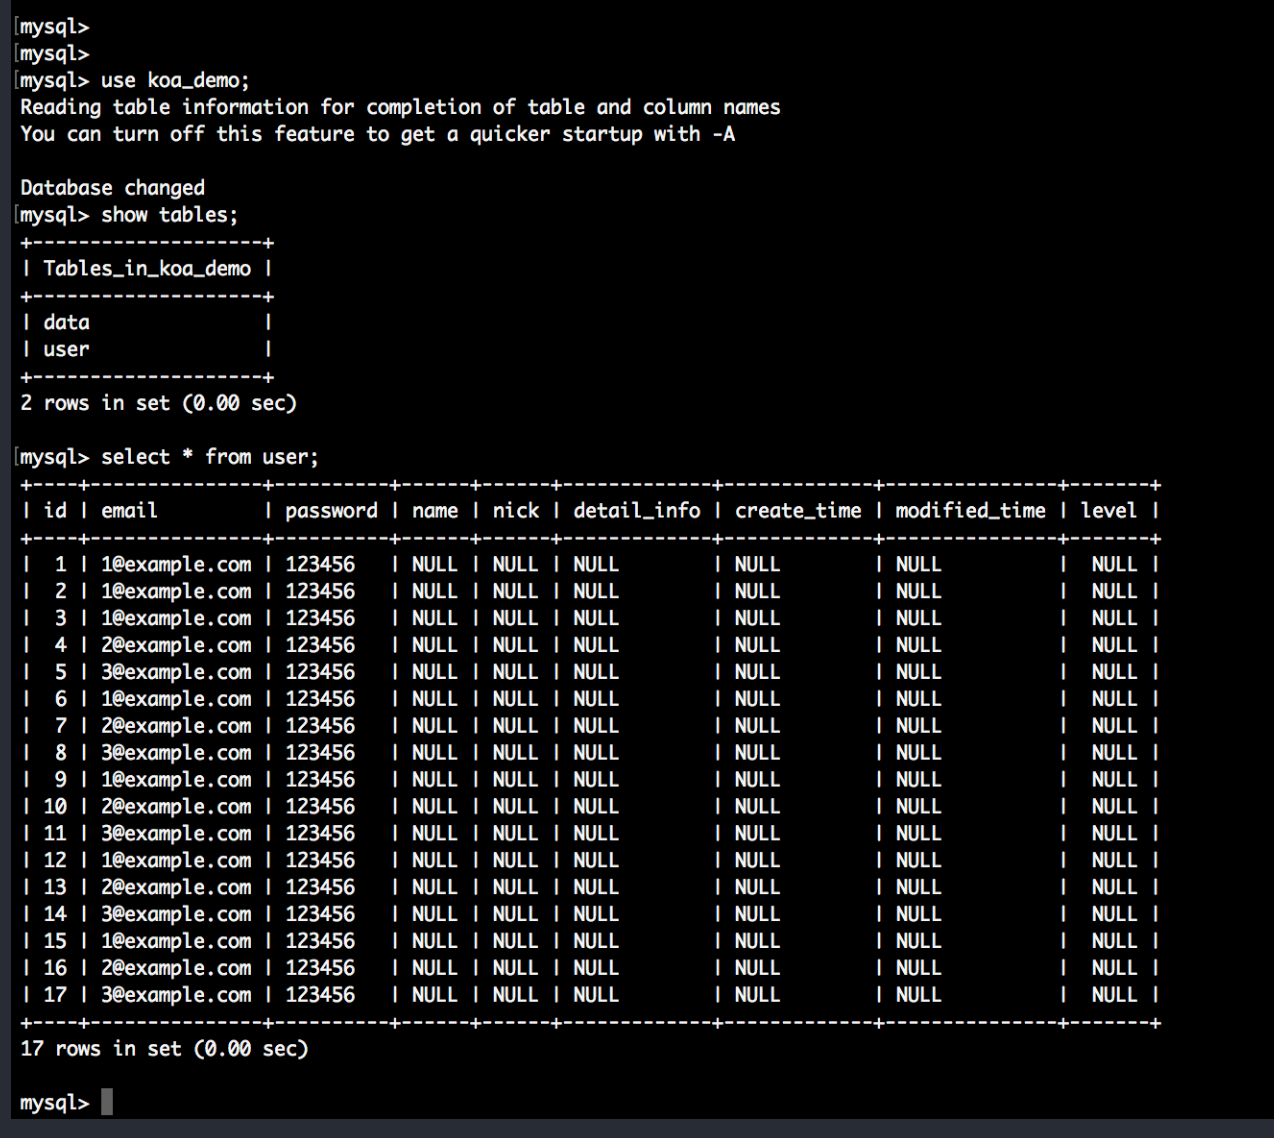This screenshot has width=1274, height=1138.
Task: Click the email value in row id 17
Action: tap(176, 995)
